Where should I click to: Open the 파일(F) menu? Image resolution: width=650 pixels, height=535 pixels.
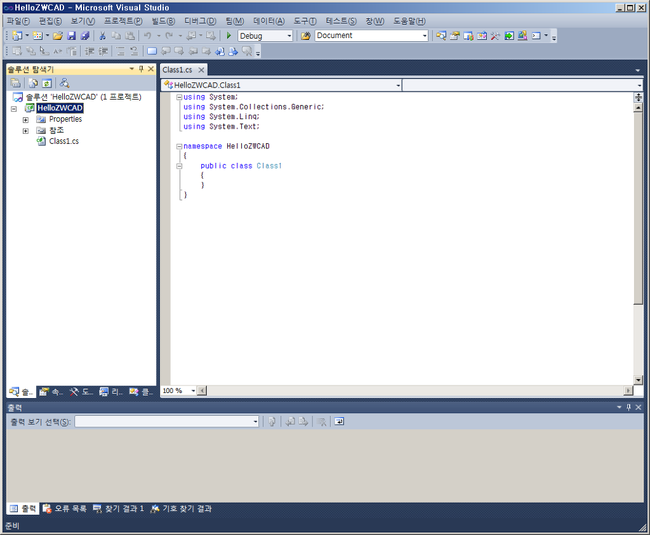(x=18, y=21)
